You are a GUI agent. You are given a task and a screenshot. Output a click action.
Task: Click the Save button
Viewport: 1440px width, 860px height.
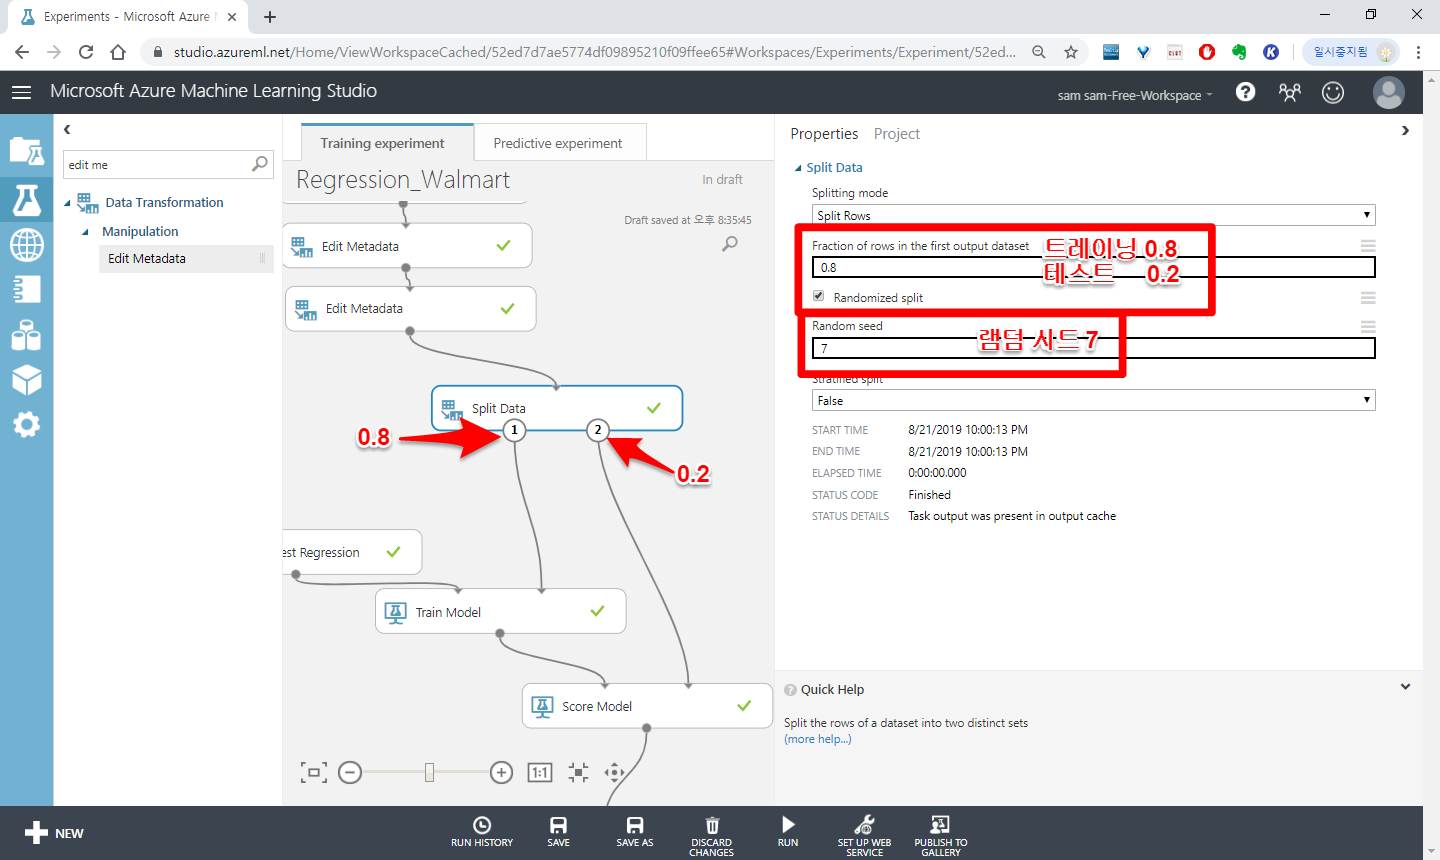pos(558,832)
